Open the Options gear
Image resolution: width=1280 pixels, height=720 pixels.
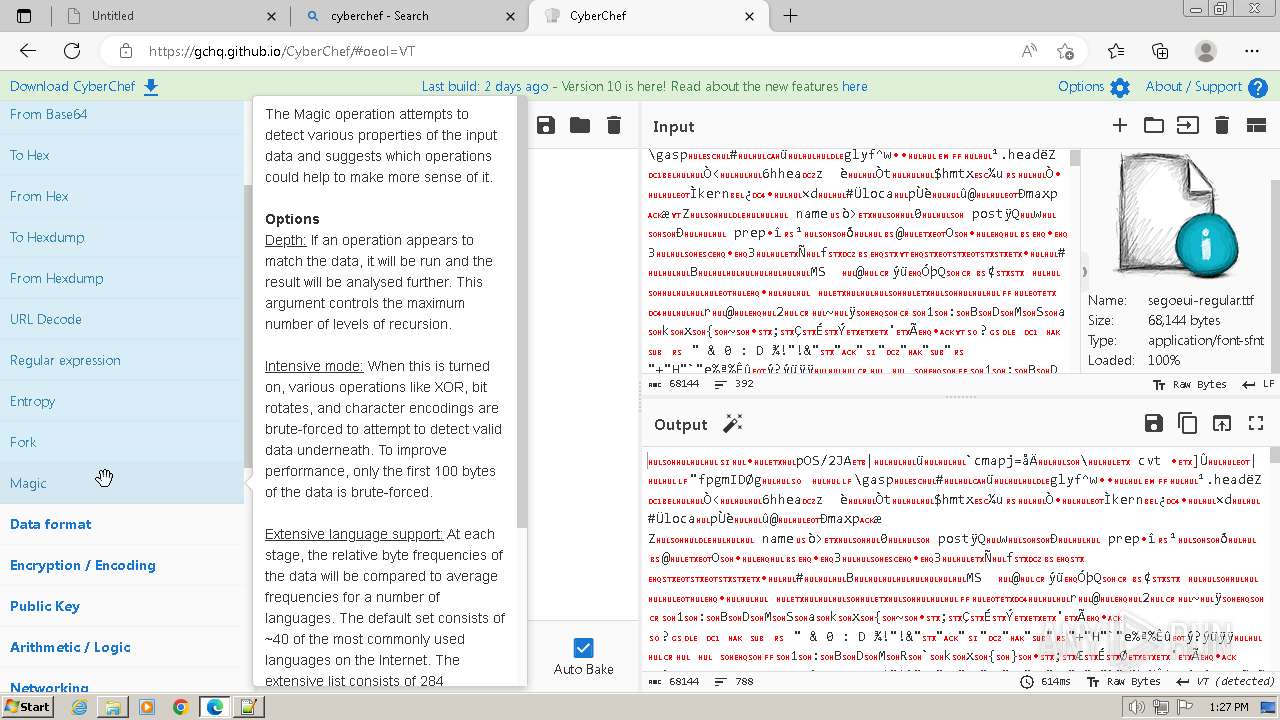pos(1120,87)
